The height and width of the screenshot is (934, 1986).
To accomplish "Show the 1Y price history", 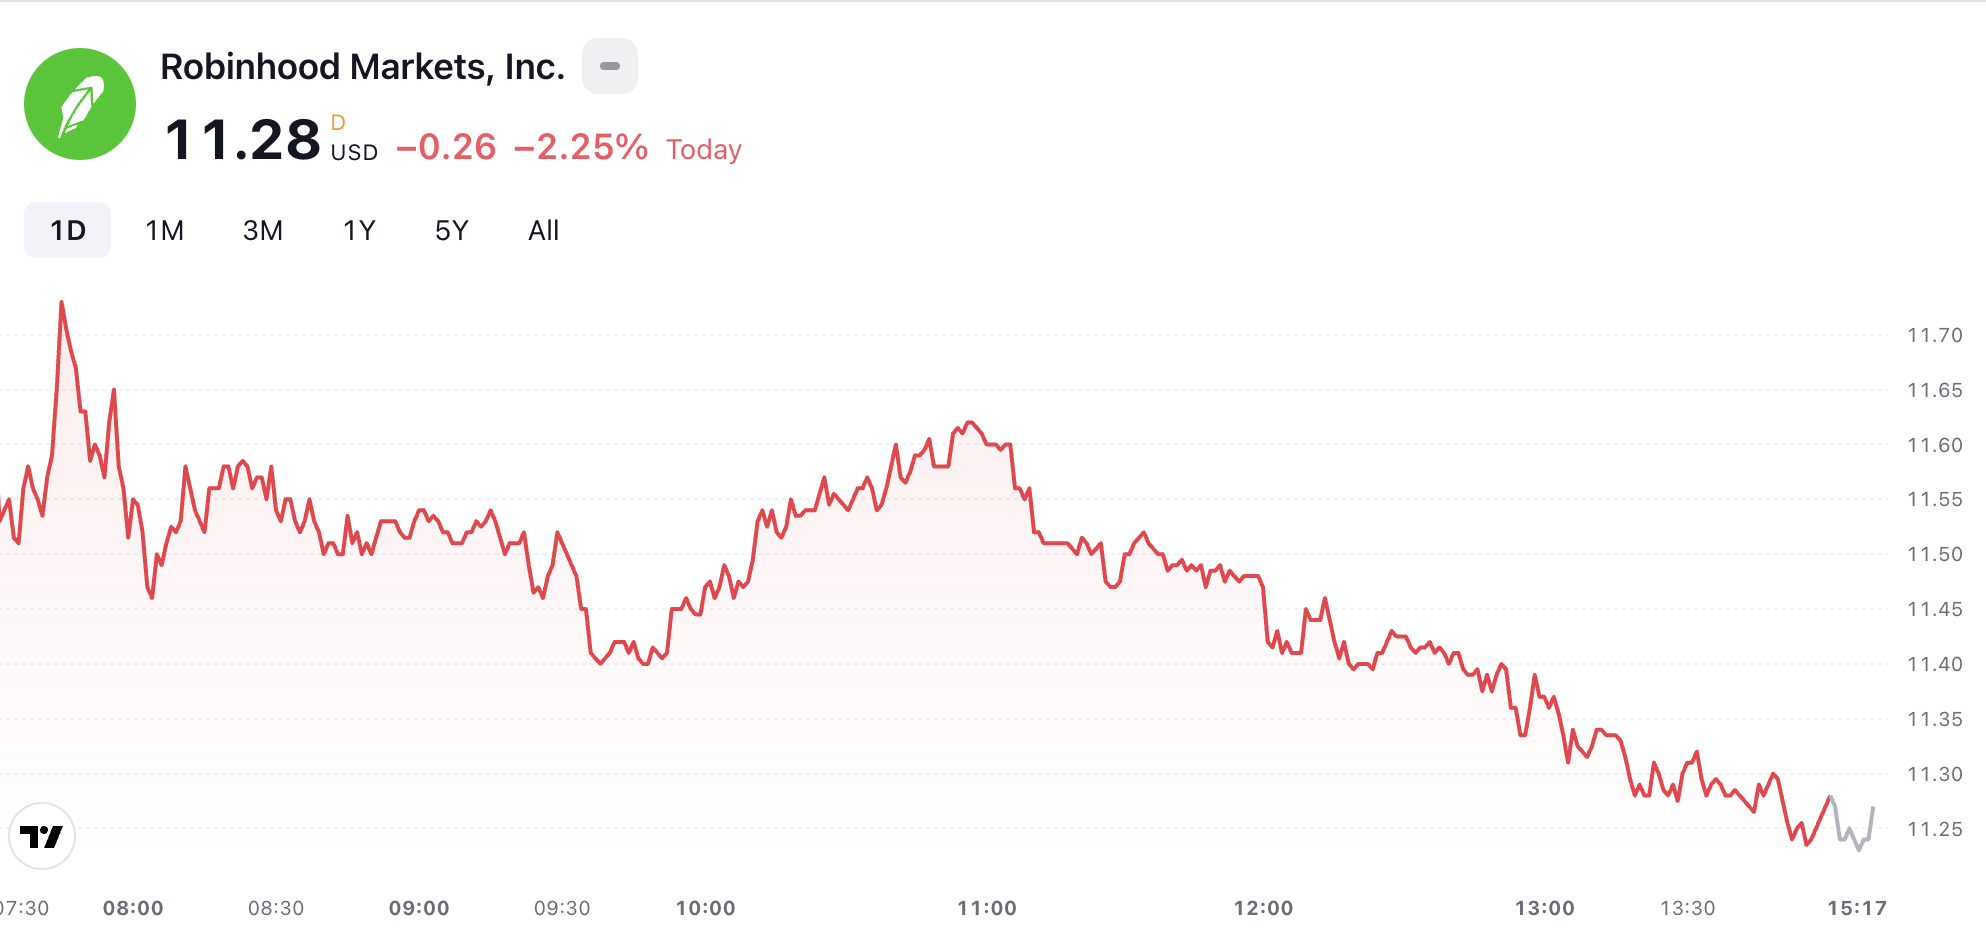I will [359, 231].
